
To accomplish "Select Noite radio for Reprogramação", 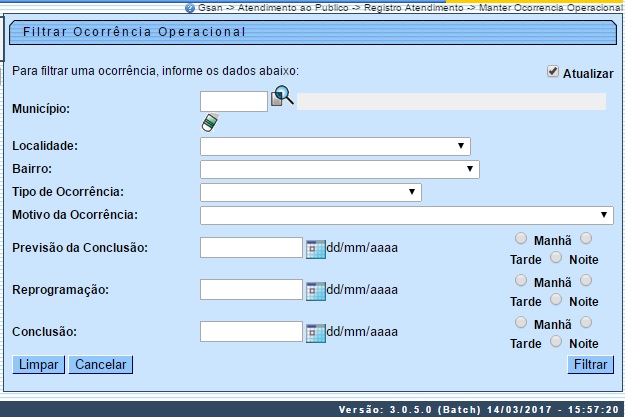I will pyautogui.click(x=556, y=299).
